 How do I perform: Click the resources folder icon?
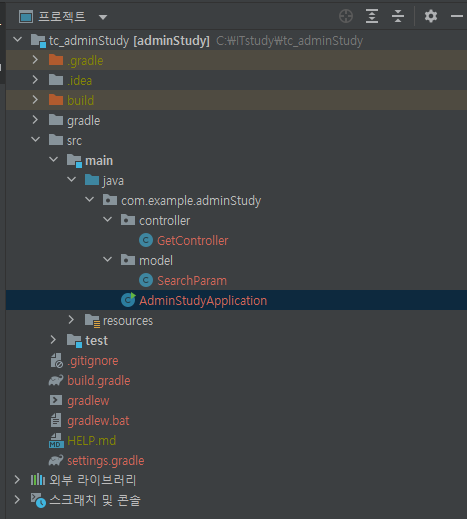(92, 321)
